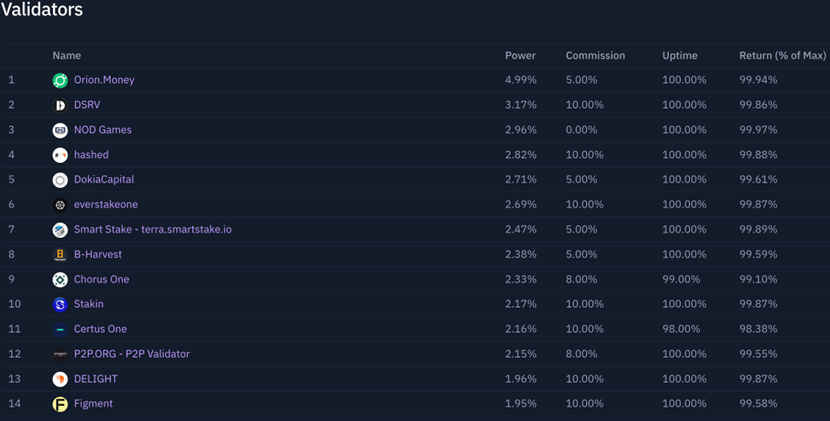Open the Orion.Money validator name link

click(104, 80)
